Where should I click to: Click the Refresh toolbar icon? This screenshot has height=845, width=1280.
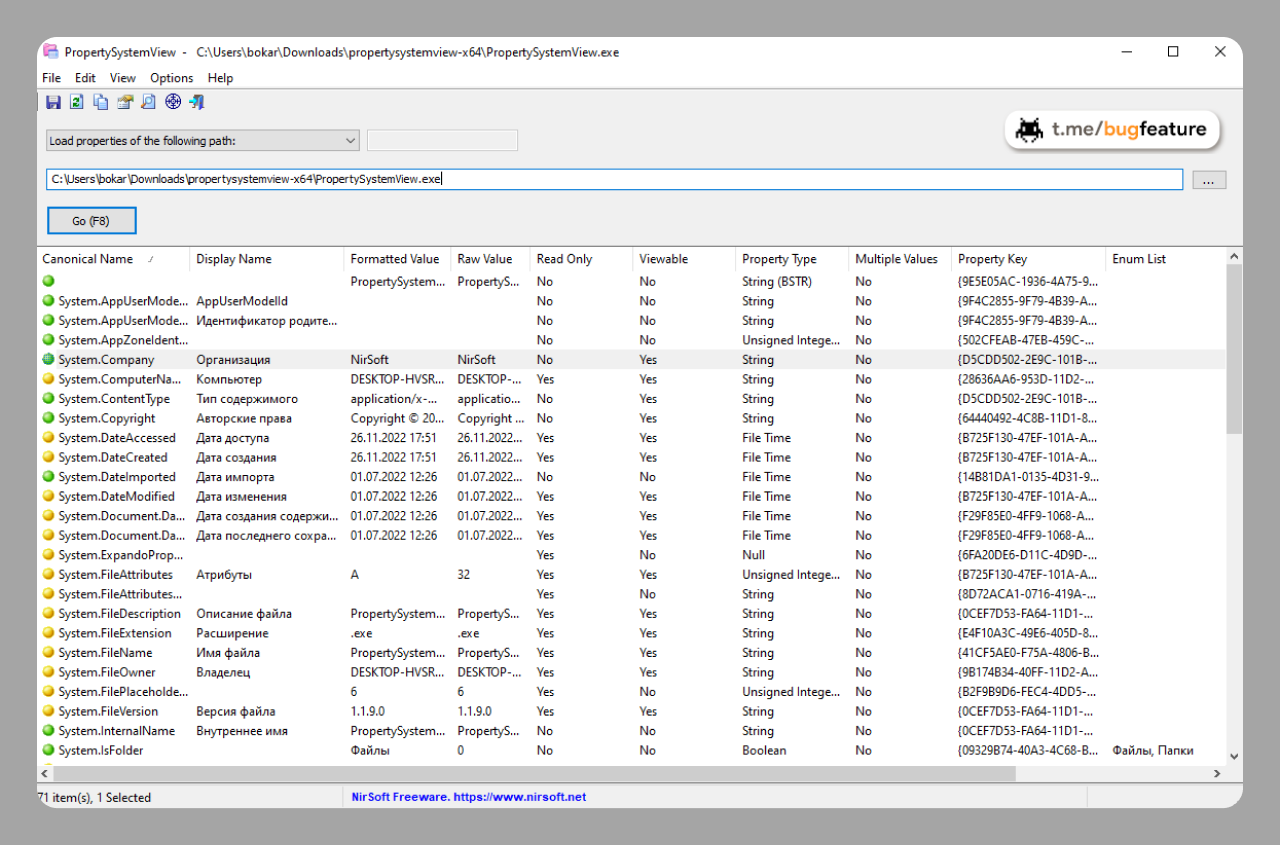click(77, 102)
